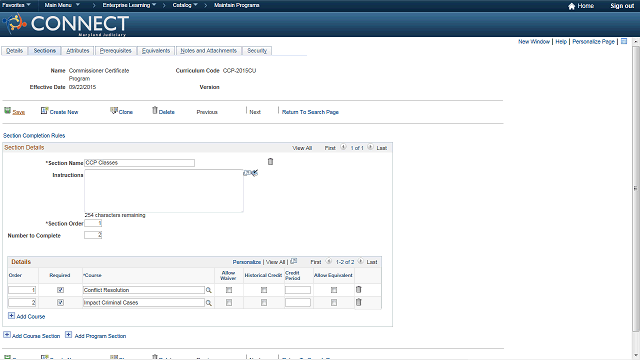The width and height of the screenshot is (640, 360).
Task: Toggle Required for Conflict Resolution
Action: click(60, 290)
